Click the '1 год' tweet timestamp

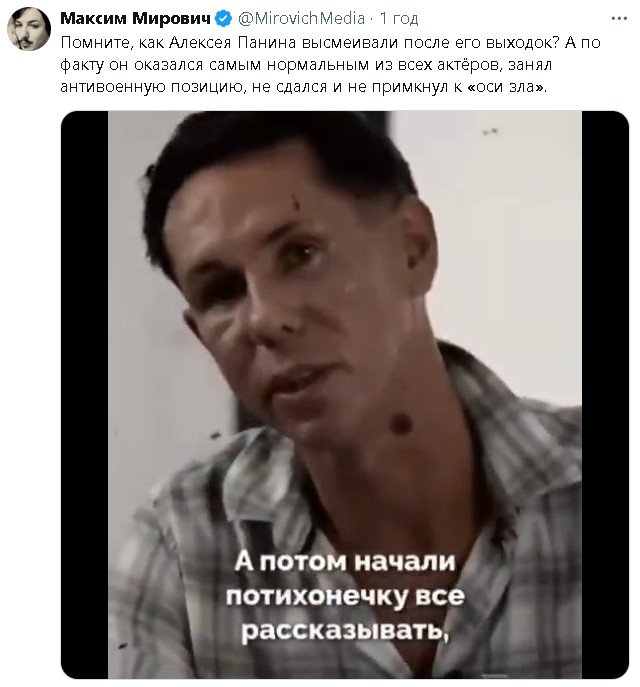click(x=399, y=18)
